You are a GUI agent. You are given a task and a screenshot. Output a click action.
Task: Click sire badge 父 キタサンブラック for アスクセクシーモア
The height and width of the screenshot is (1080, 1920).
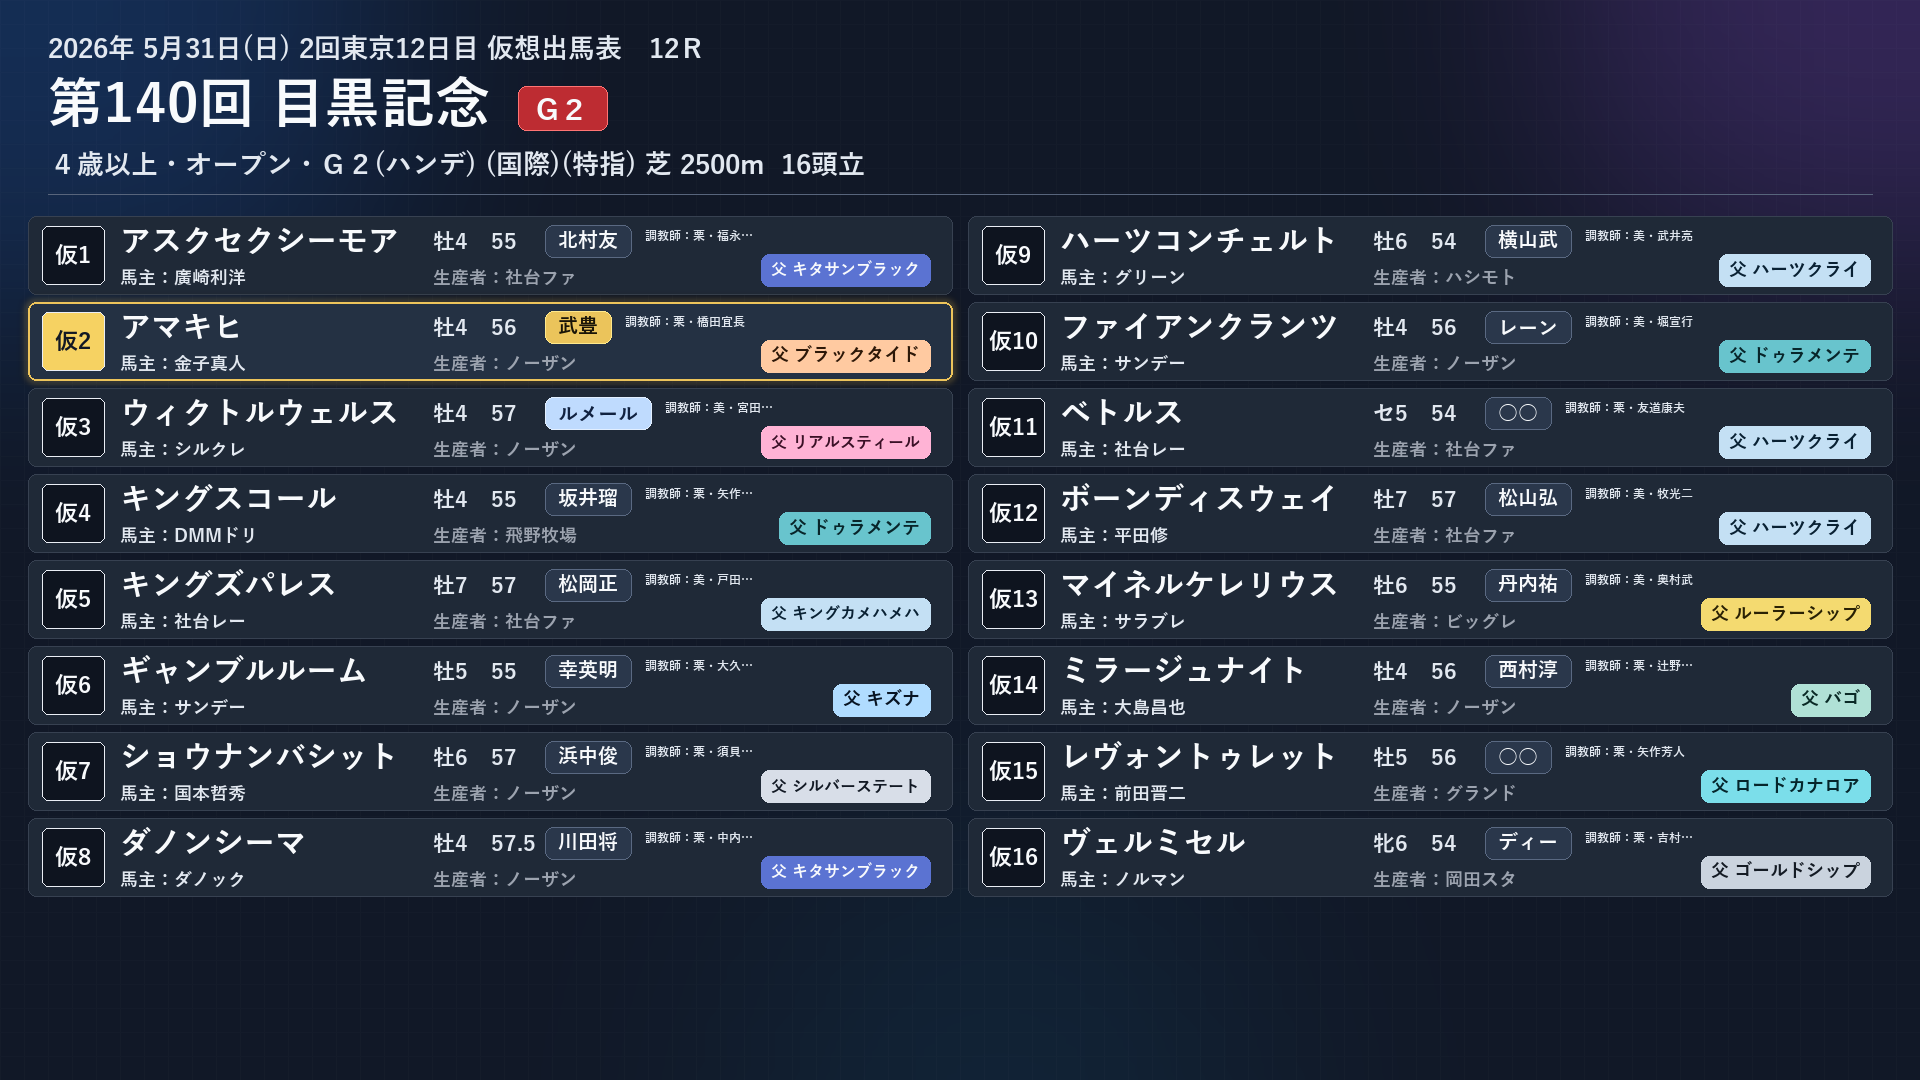846,270
